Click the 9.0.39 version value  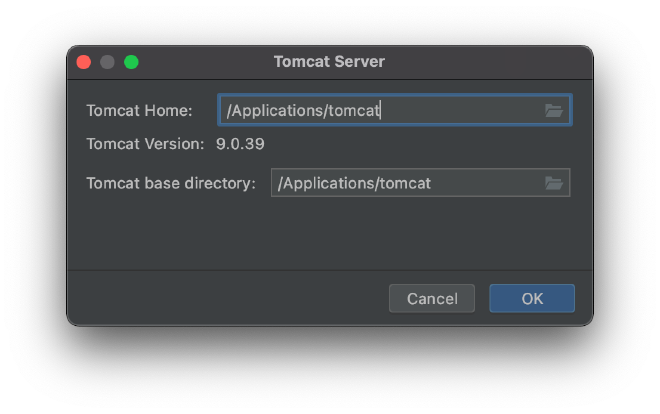coord(240,144)
